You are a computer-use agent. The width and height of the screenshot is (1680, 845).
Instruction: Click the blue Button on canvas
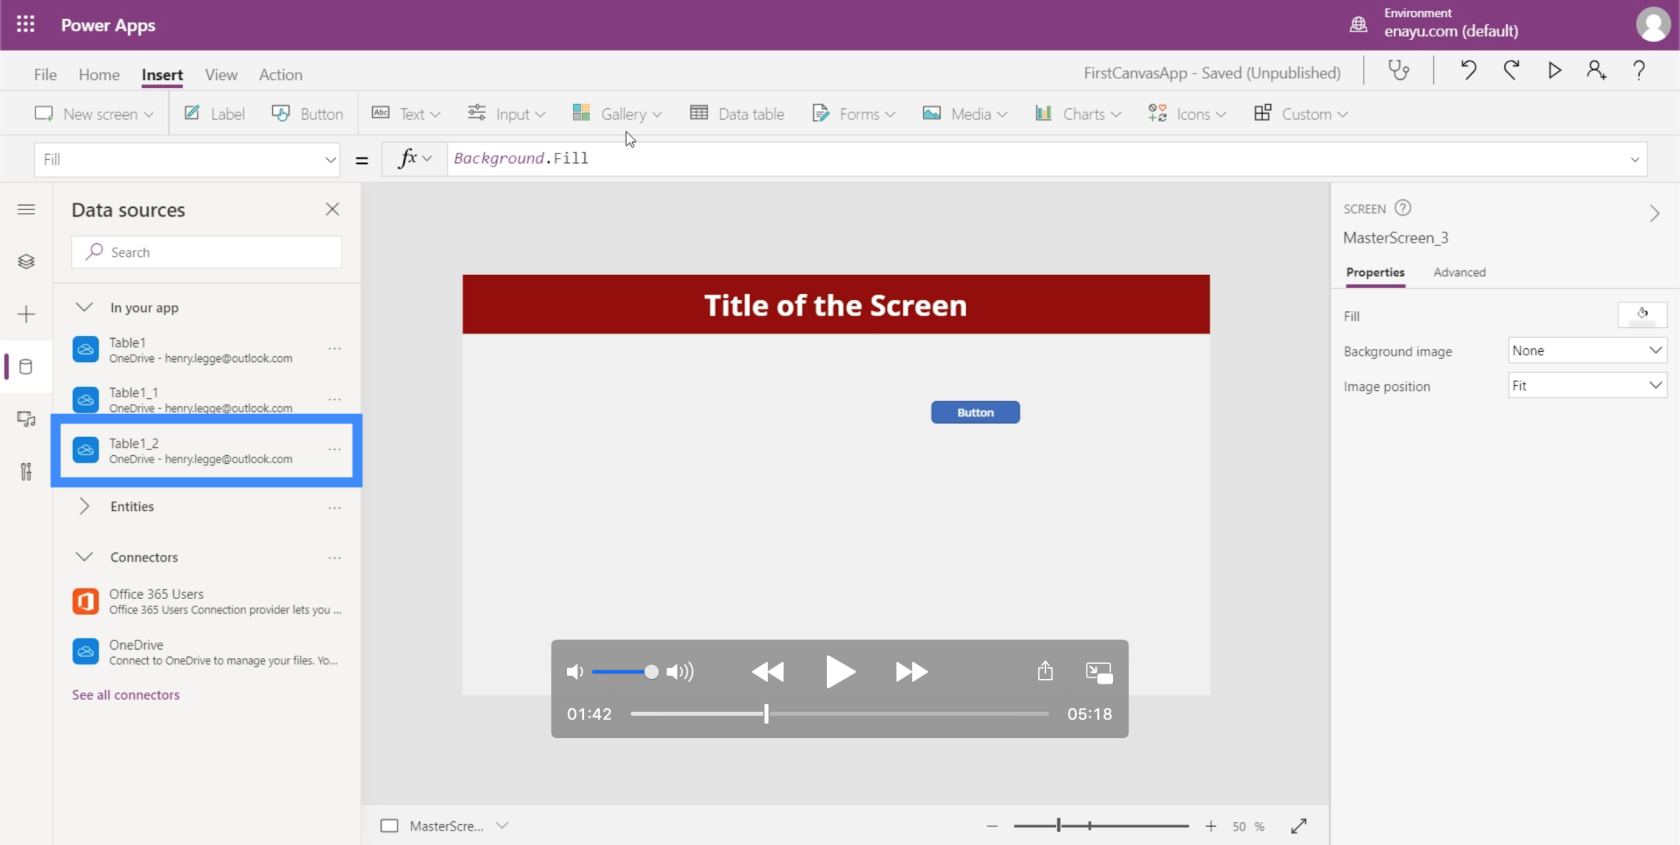tap(975, 412)
